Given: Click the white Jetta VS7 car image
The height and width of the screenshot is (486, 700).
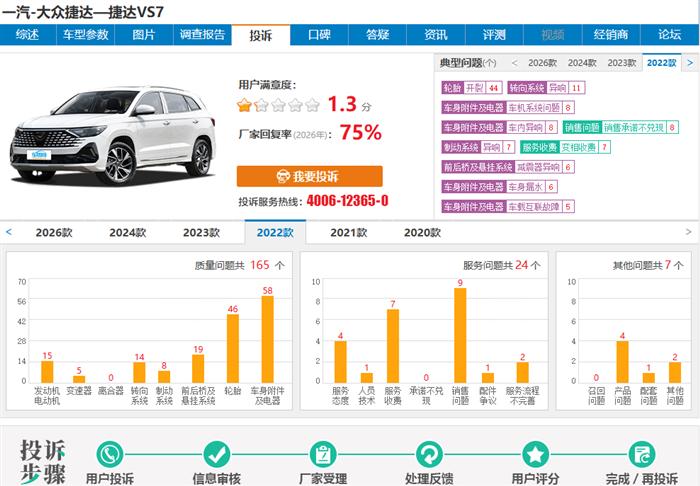Looking at the screenshot, I should [x=117, y=134].
